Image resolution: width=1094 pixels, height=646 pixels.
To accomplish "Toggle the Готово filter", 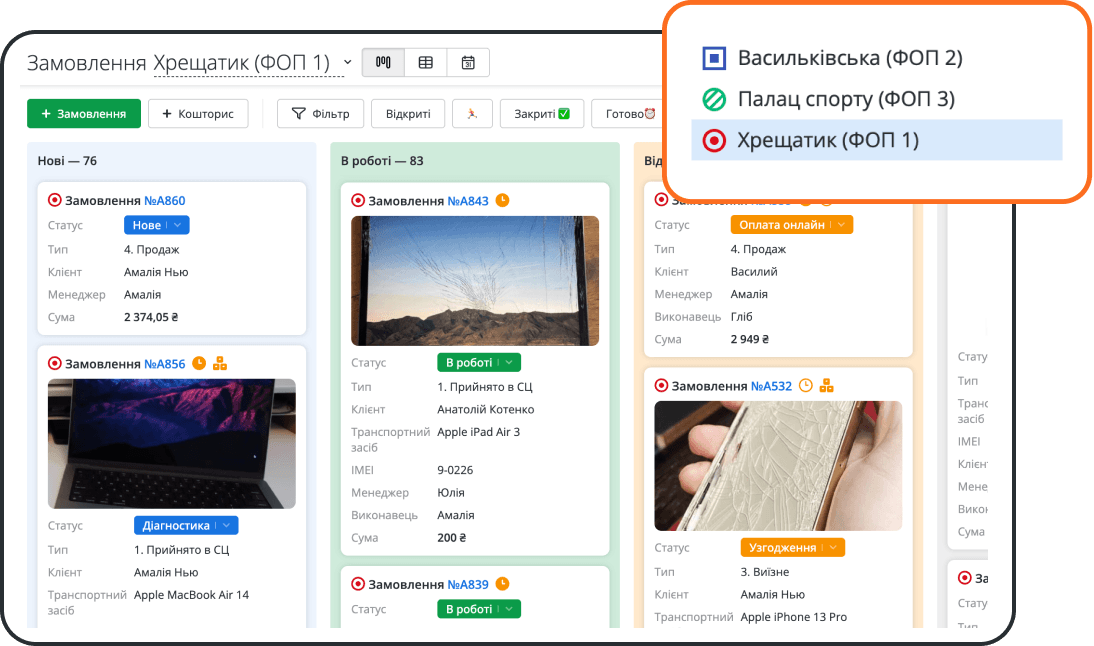I will click(x=630, y=114).
